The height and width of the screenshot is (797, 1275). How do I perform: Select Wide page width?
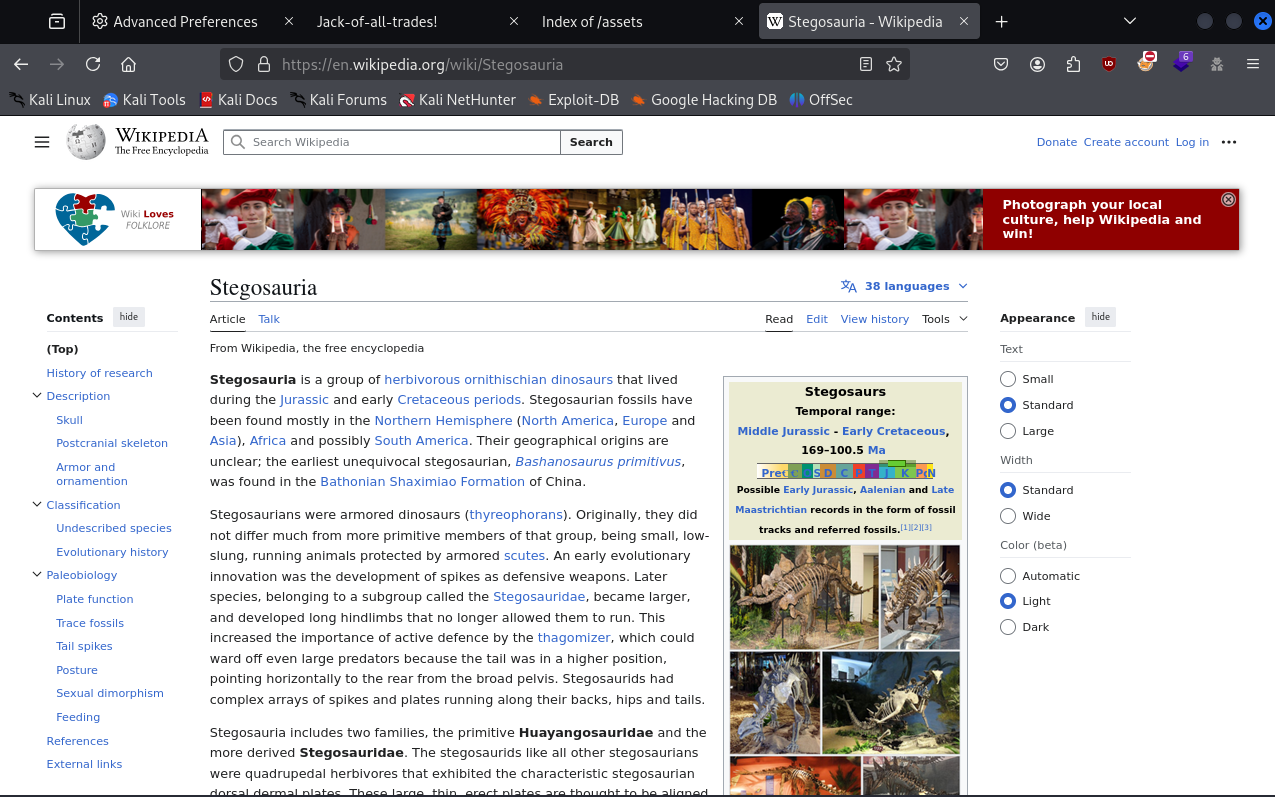tap(1008, 516)
